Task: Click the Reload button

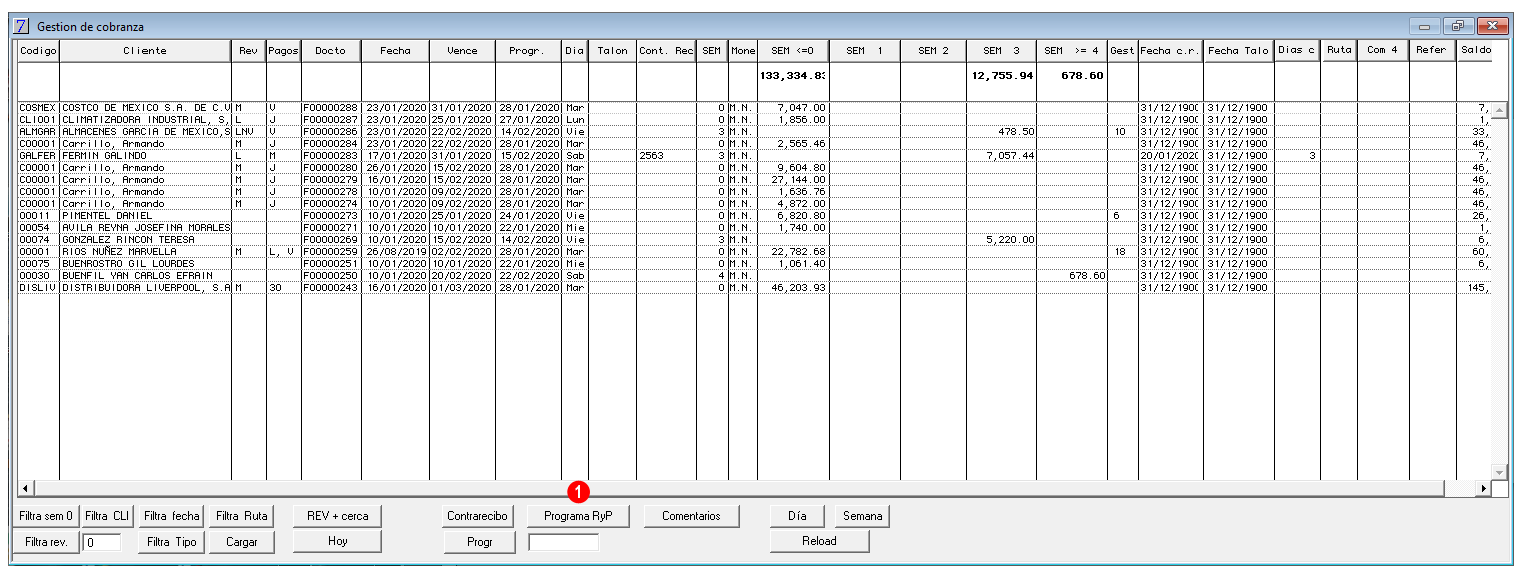Action: (819, 541)
